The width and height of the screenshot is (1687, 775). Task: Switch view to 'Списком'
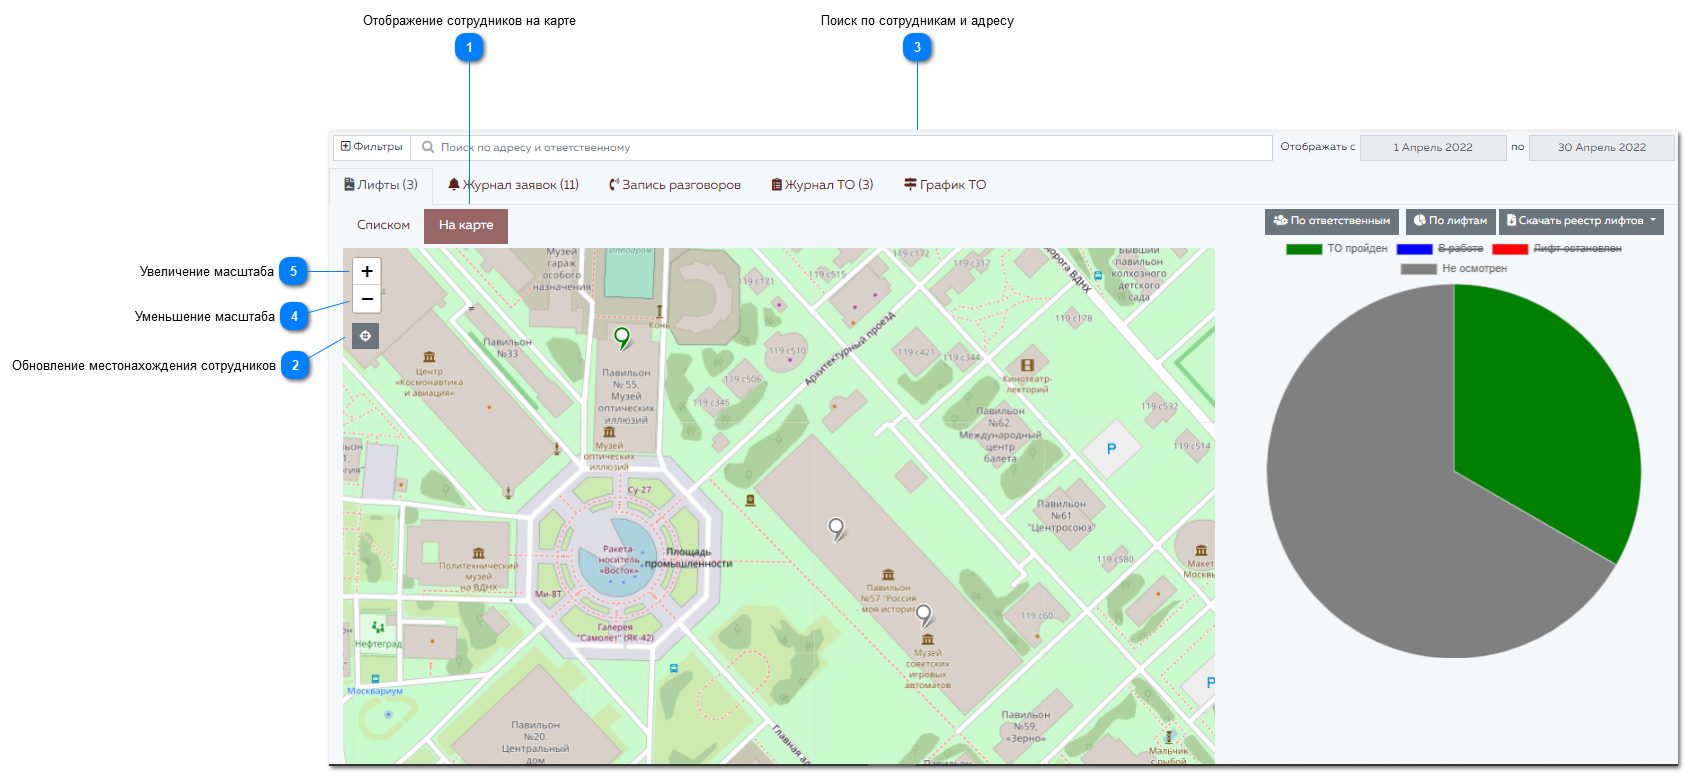coord(383,225)
